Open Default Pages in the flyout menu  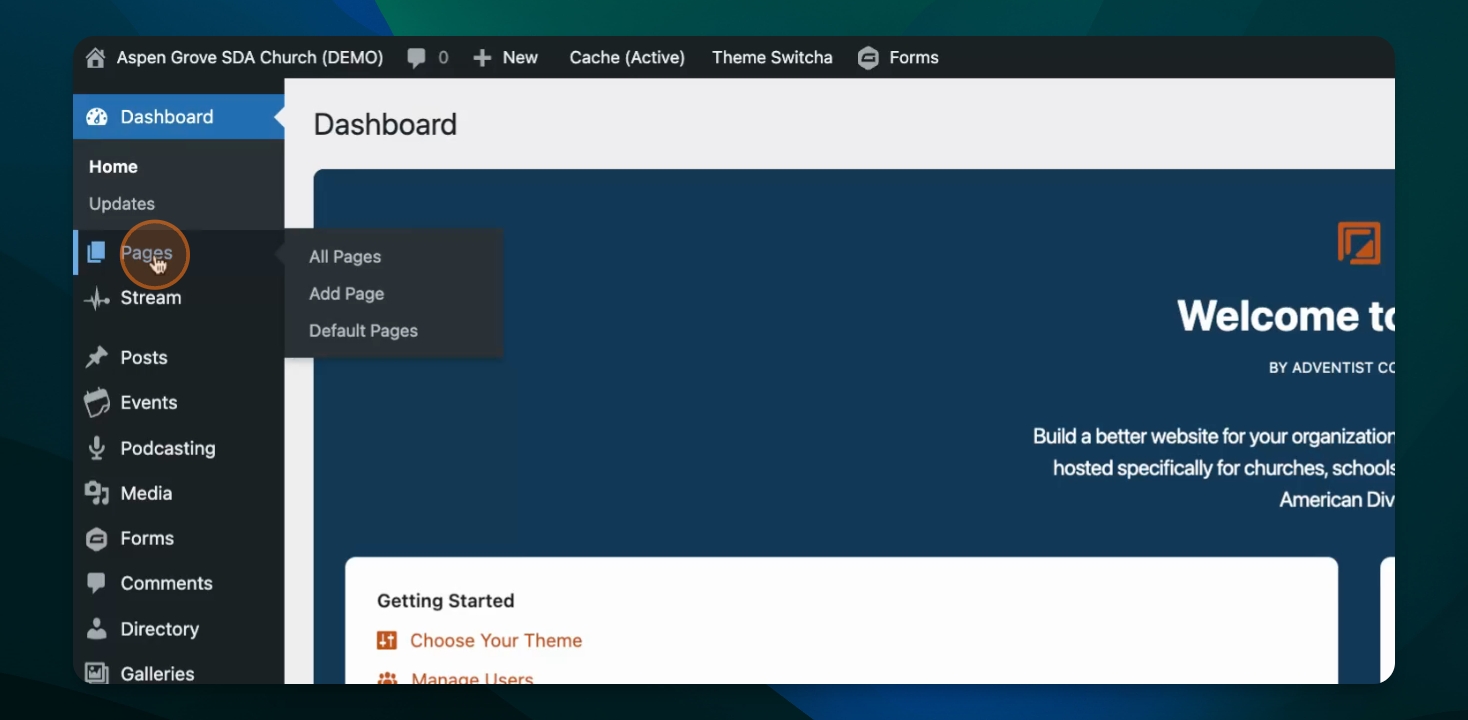[363, 331]
